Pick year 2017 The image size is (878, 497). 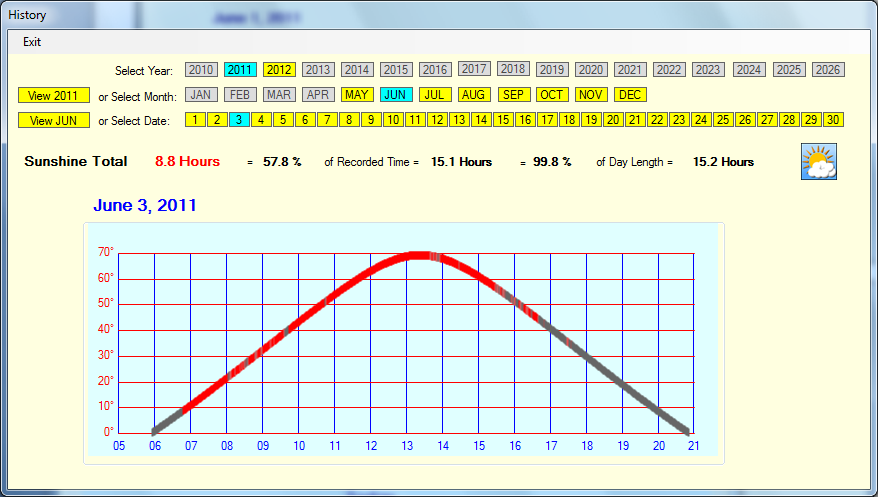(x=474, y=69)
